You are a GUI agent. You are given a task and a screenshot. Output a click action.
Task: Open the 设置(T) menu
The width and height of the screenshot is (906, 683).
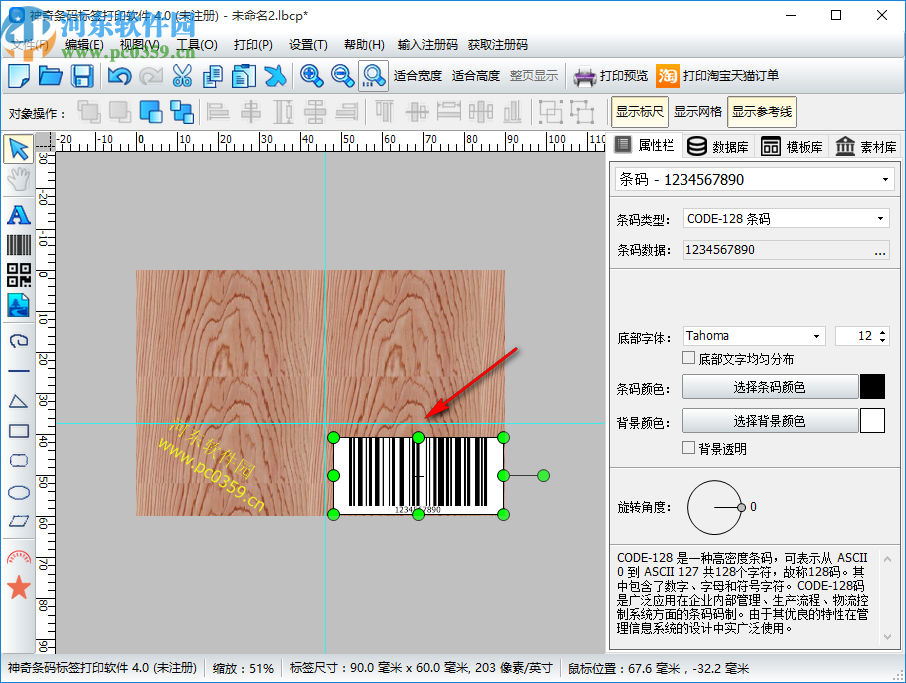click(308, 44)
